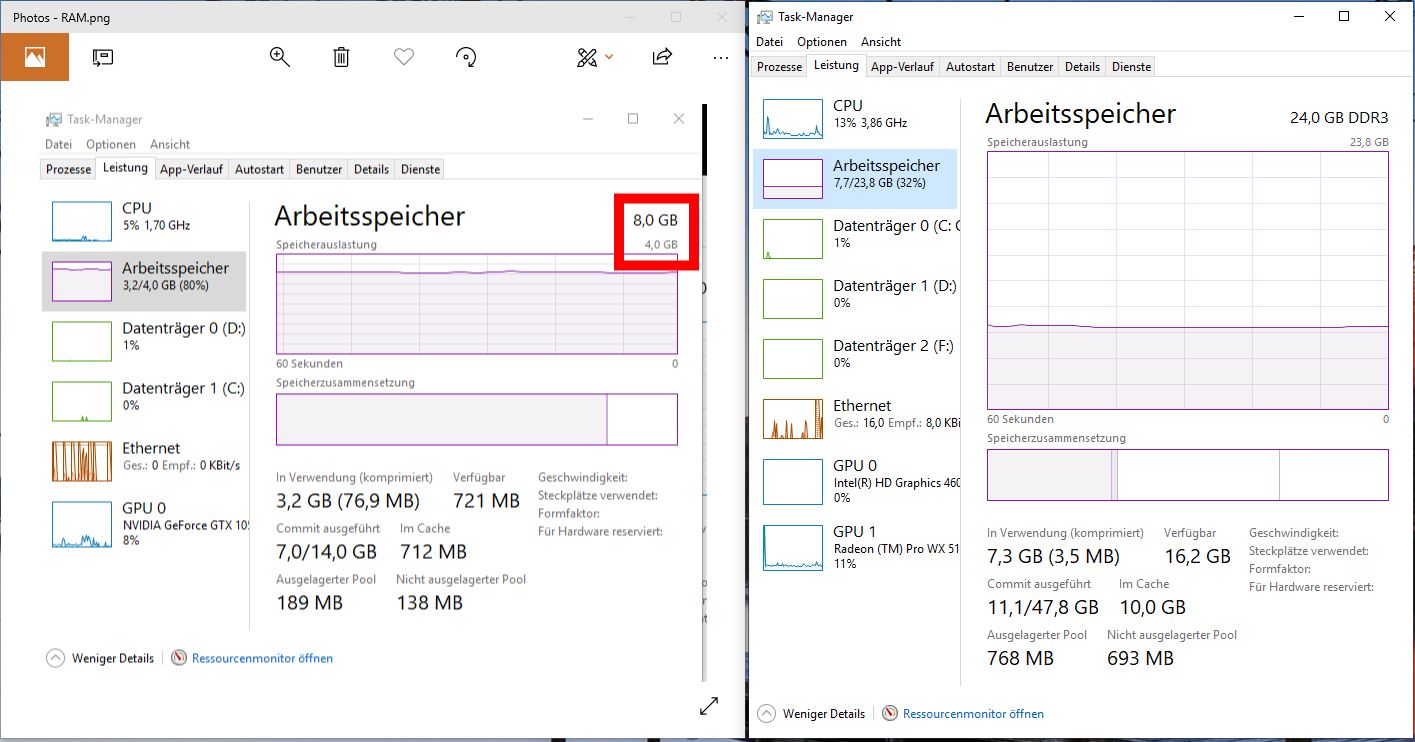The image size is (1415, 742).
Task: Open Ressourcenmonitor öffnen link in right window
Action: 962,714
